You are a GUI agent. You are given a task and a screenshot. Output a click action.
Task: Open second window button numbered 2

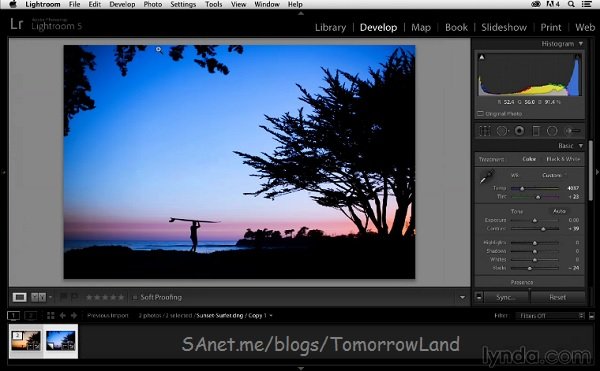pyautogui.click(x=31, y=316)
